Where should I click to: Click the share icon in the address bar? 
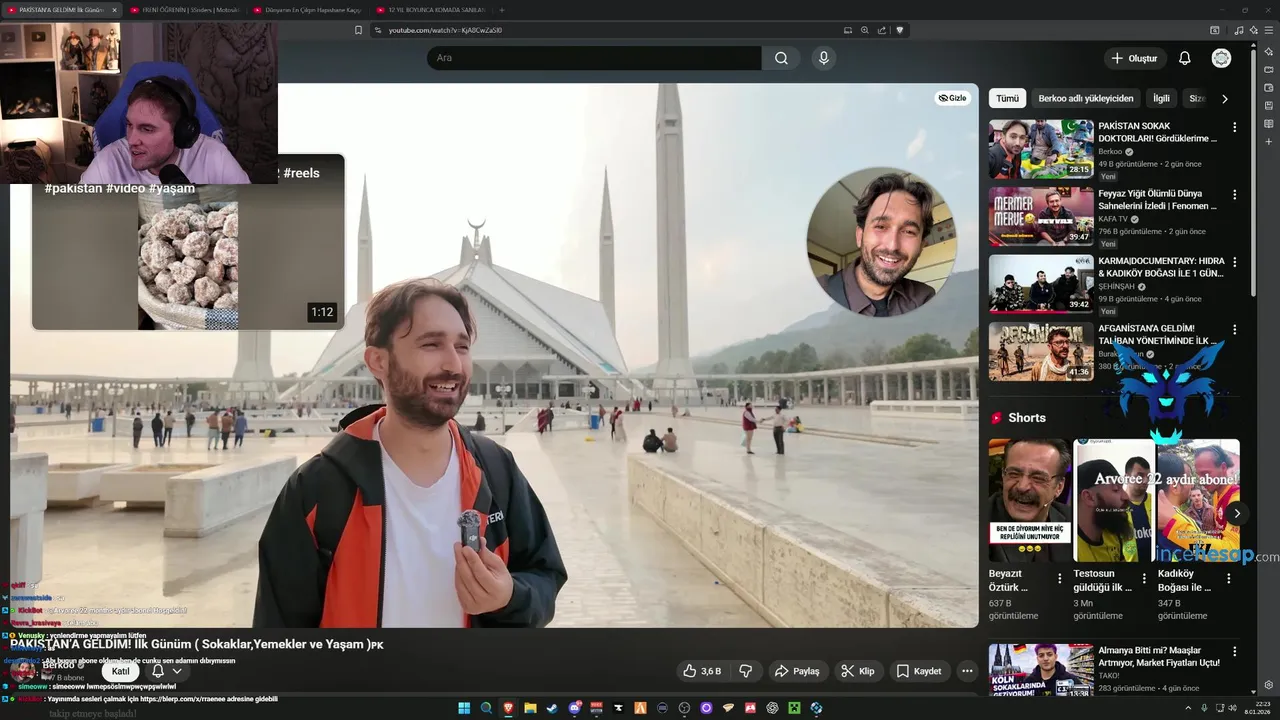point(882,30)
